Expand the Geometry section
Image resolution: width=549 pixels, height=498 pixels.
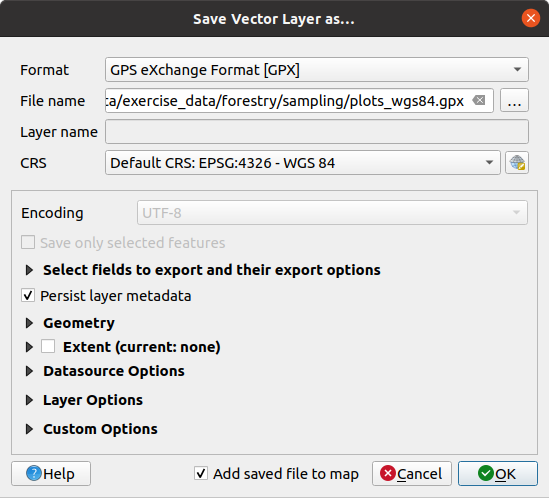tap(29, 323)
